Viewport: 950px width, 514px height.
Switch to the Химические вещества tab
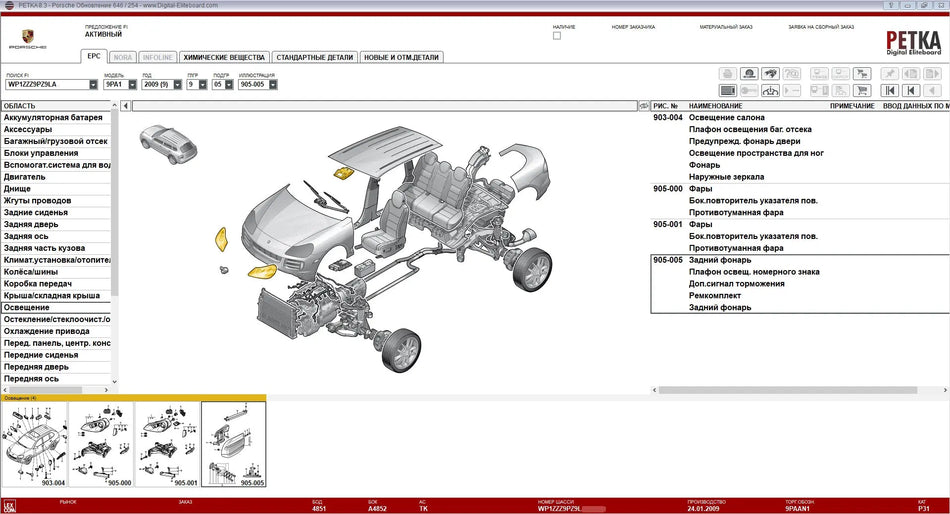[x=224, y=57]
